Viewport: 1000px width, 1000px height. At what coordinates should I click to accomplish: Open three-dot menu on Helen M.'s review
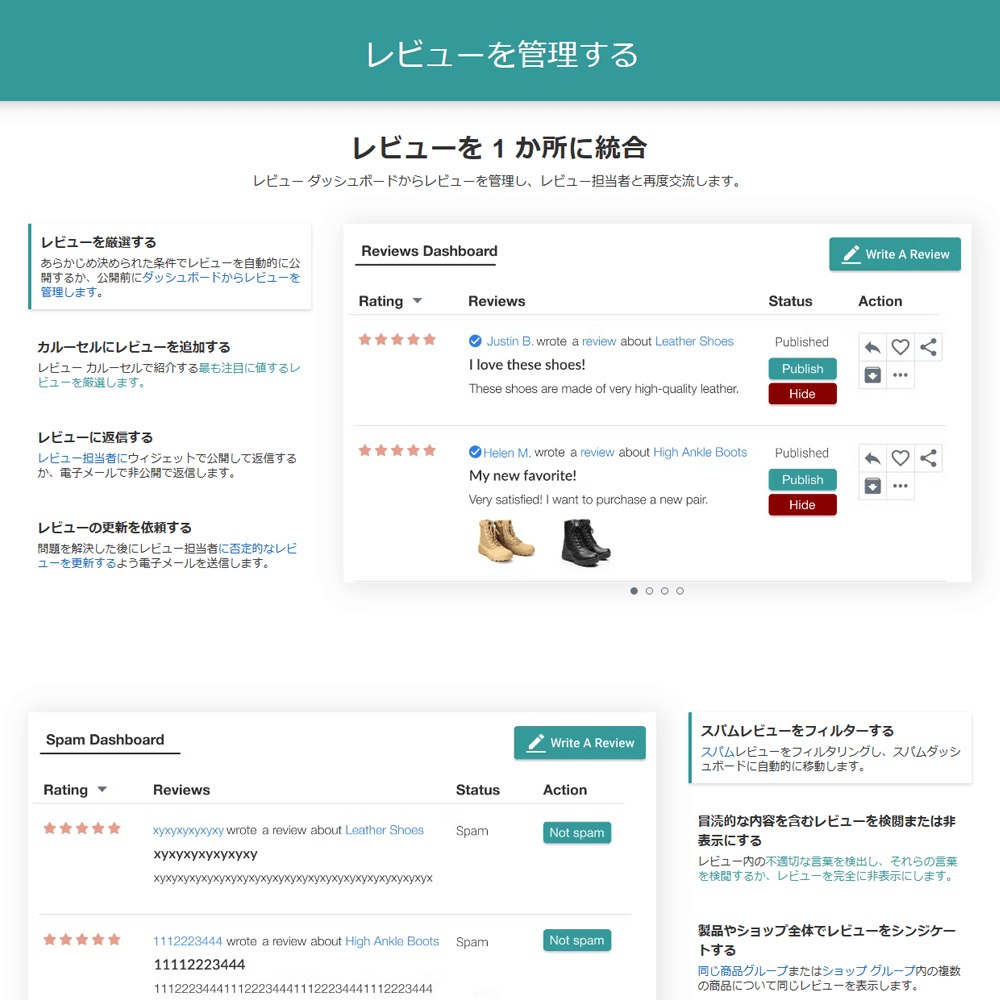pyautogui.click(x=900, y=486)
